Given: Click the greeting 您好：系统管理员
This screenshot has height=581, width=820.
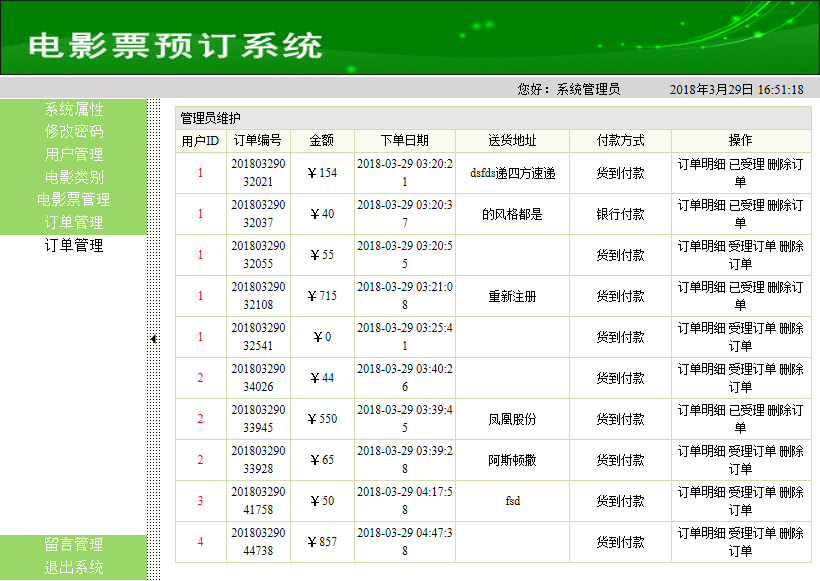Looking at the screenshot, I should pyautogui.click(x=568, y=89).
